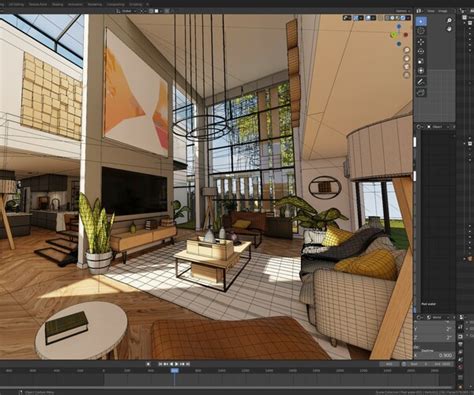Click the red X axis on the navigation gizmo
Image resolution: width=474 pixels, height=395 pixels.
click(x=406, y=35)
